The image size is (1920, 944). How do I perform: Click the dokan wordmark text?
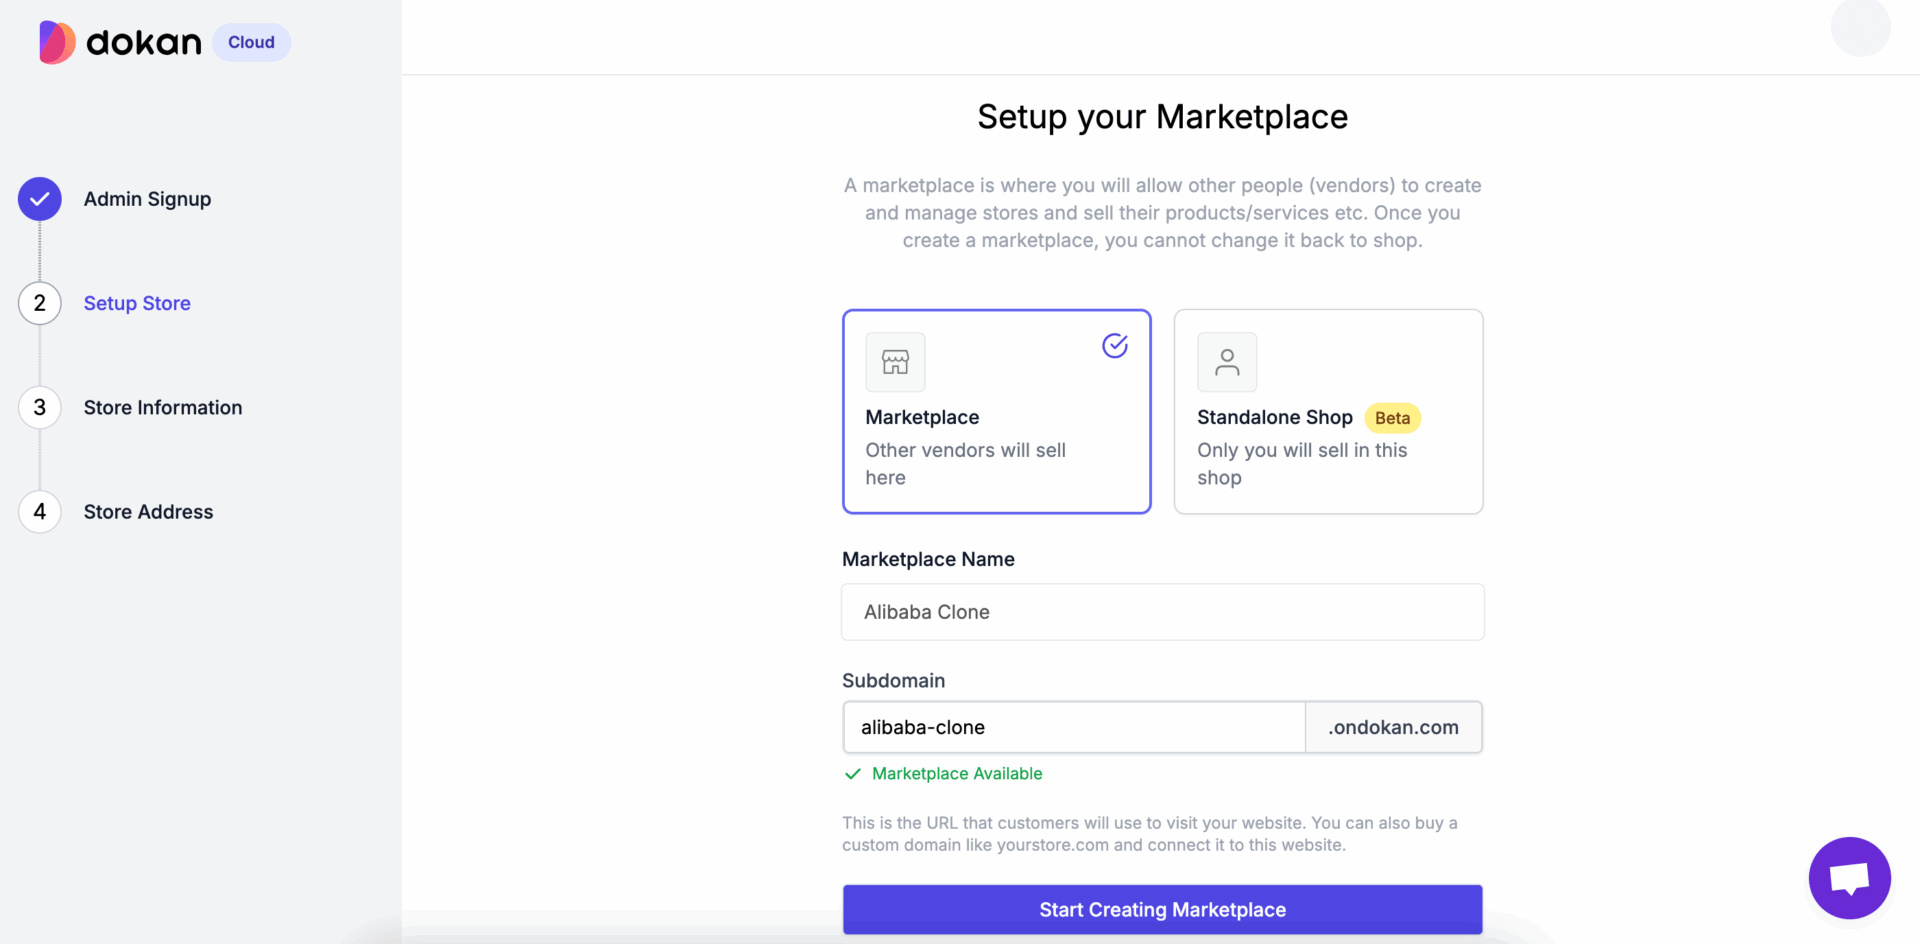144,42
